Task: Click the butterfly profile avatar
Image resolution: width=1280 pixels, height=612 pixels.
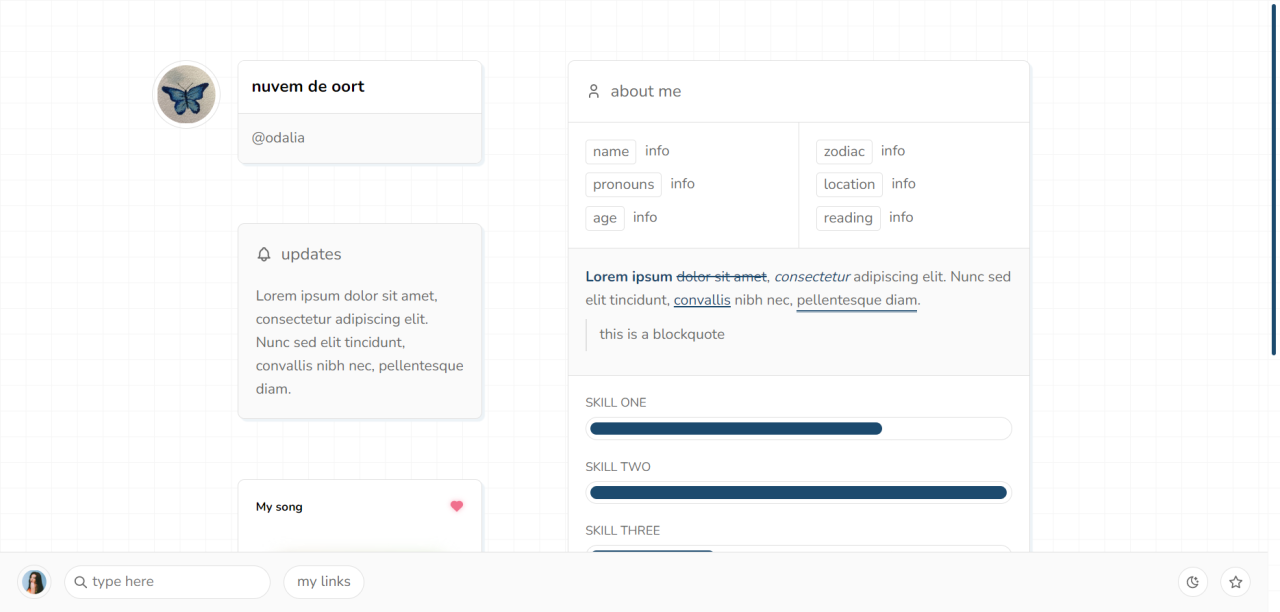Action: pos(186,95)
